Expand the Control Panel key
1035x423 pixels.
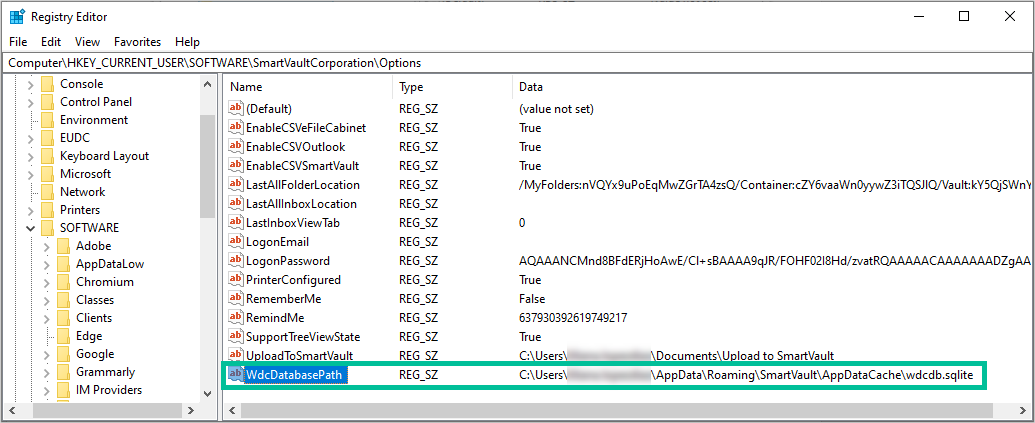pos(30,102)
